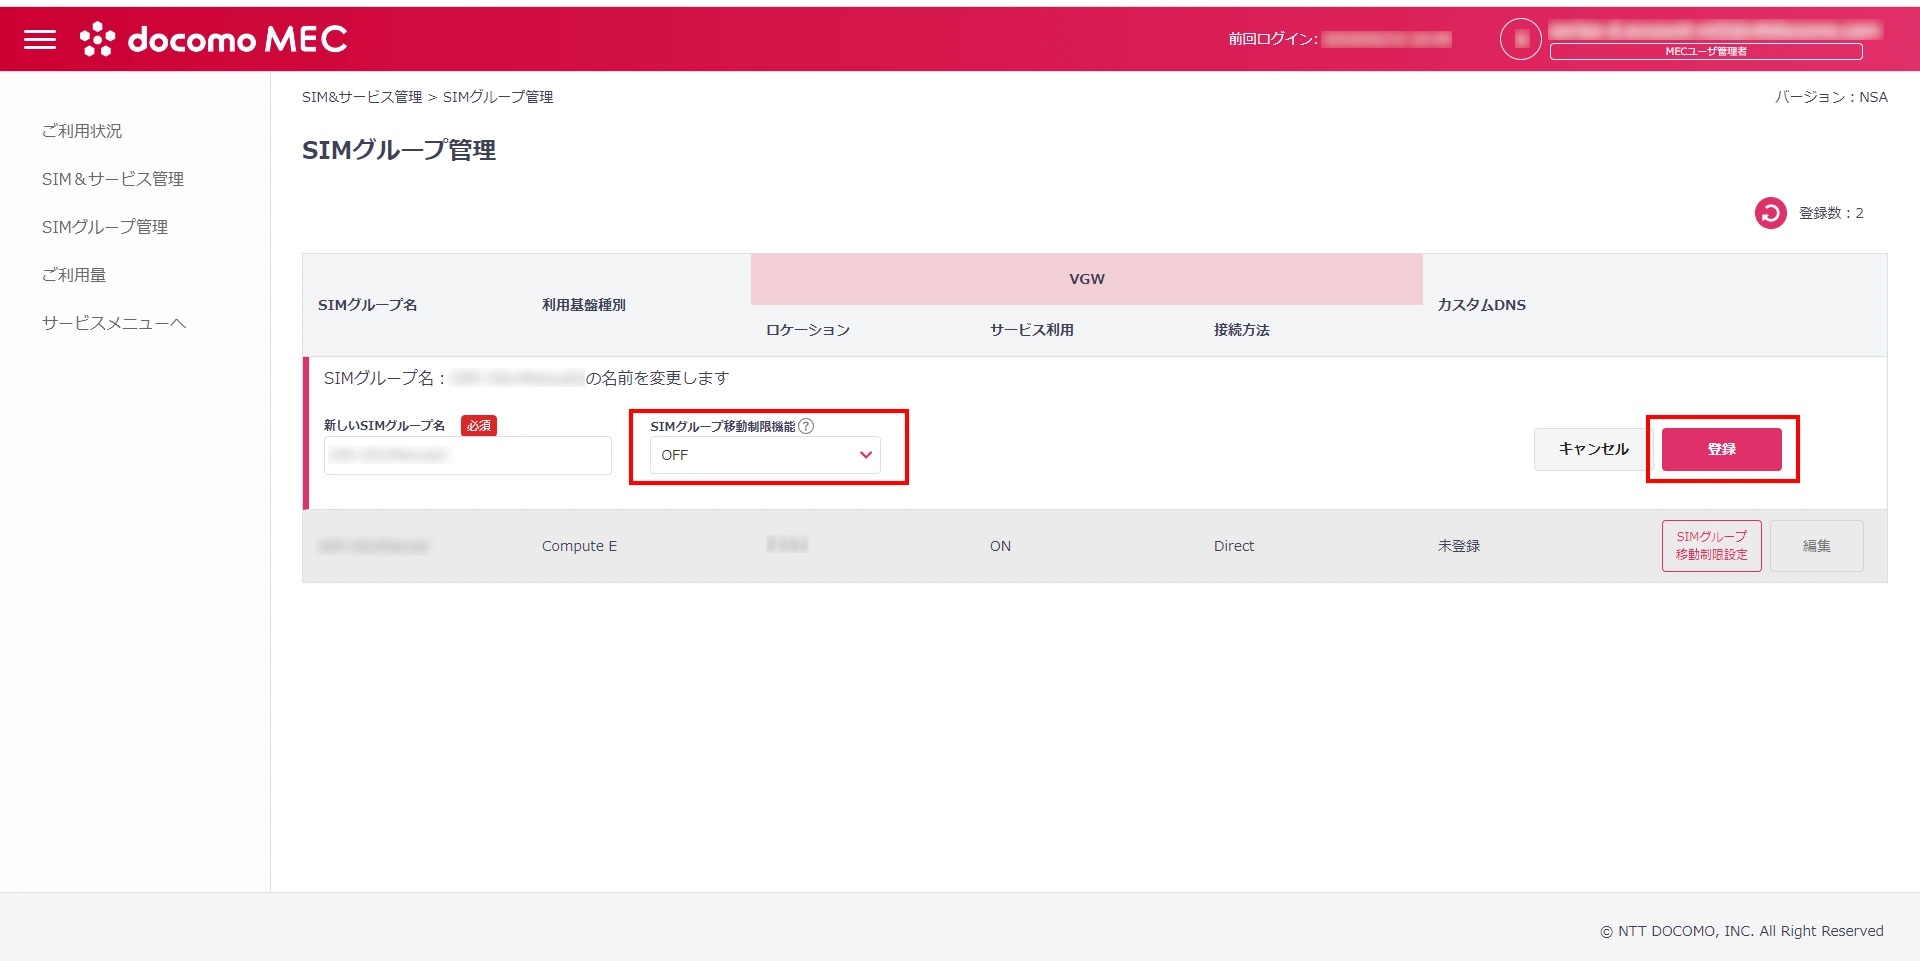The width and height of the screenshot is (1920, 961).
Task: Open ご利用量 in the sidebar
Action: click(74, 275)
